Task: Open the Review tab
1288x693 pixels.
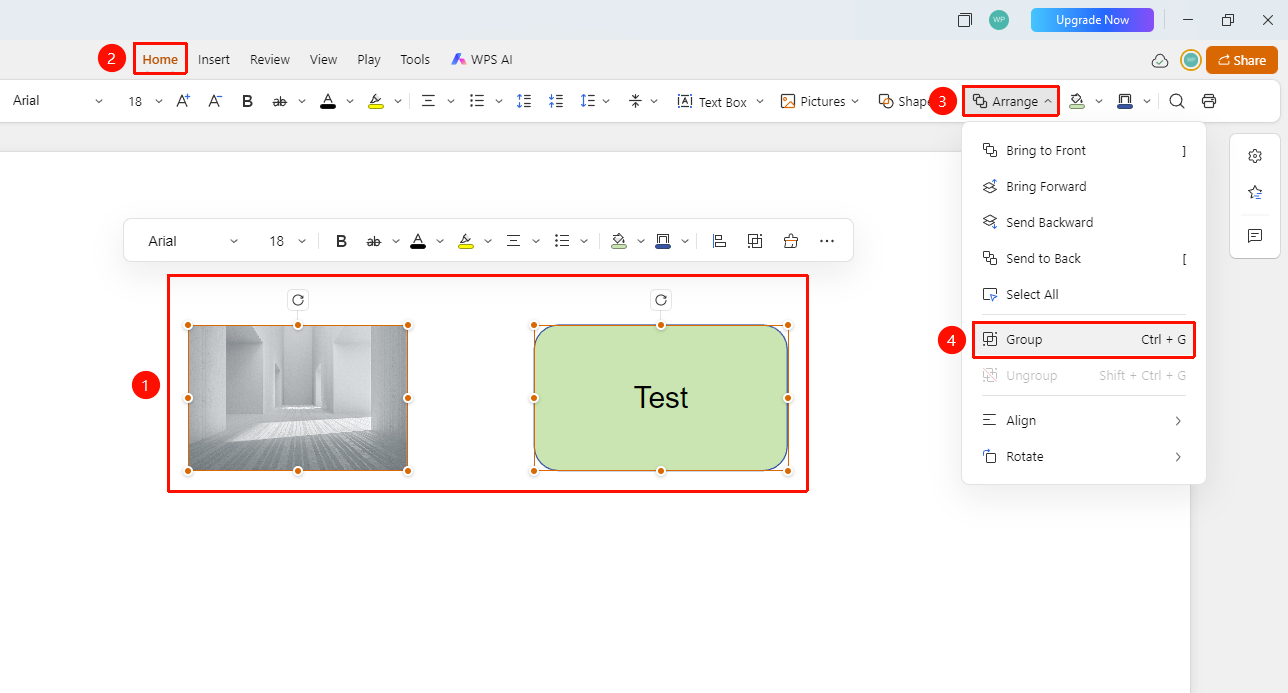Action: 270,60
